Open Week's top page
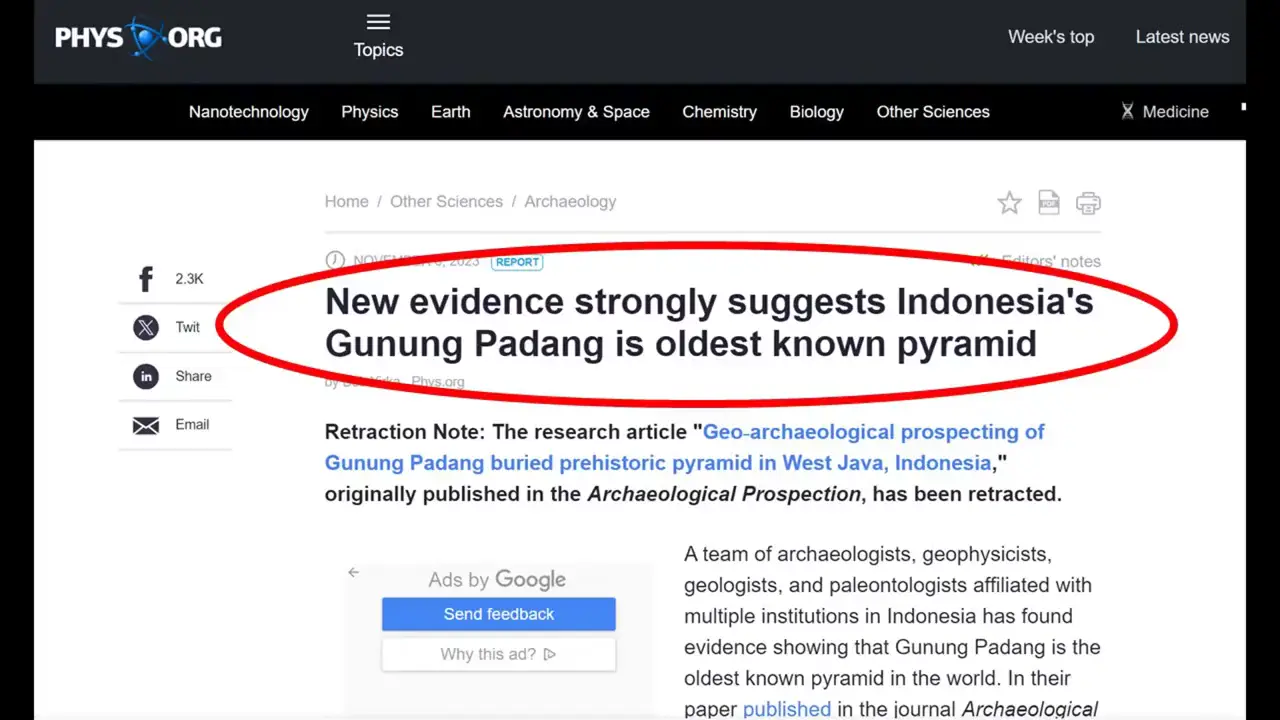Screen dimensions: 1280x720 1051,37
